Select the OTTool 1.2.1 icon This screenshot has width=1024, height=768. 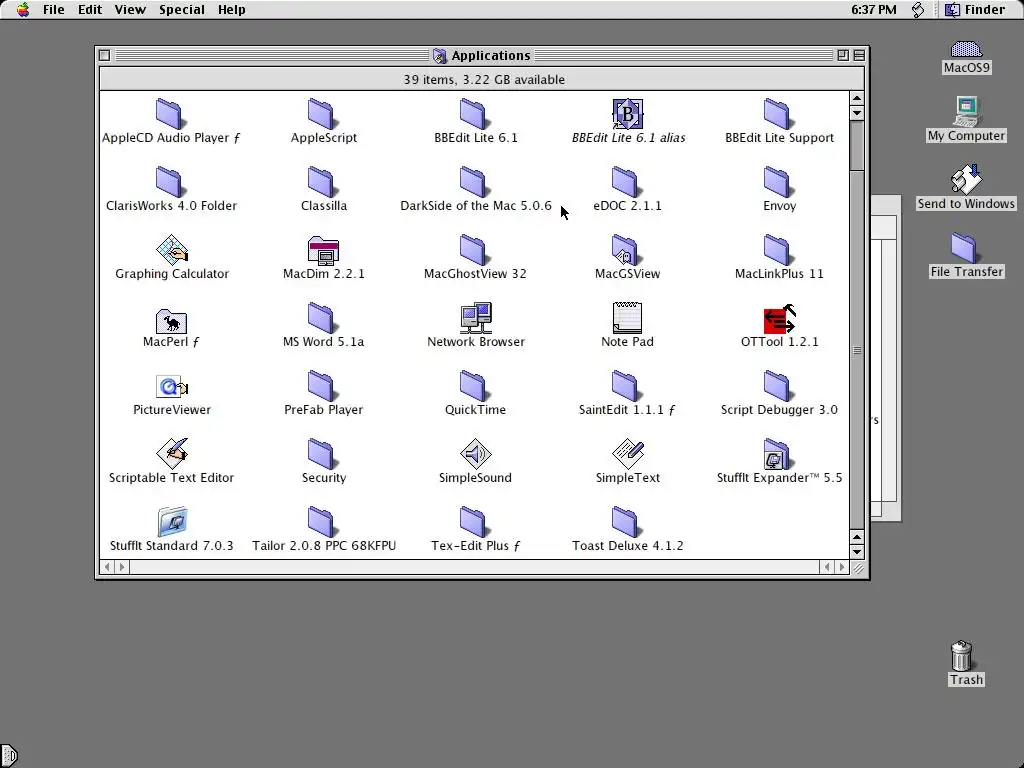pyautogui.click(x=780, y=318)
